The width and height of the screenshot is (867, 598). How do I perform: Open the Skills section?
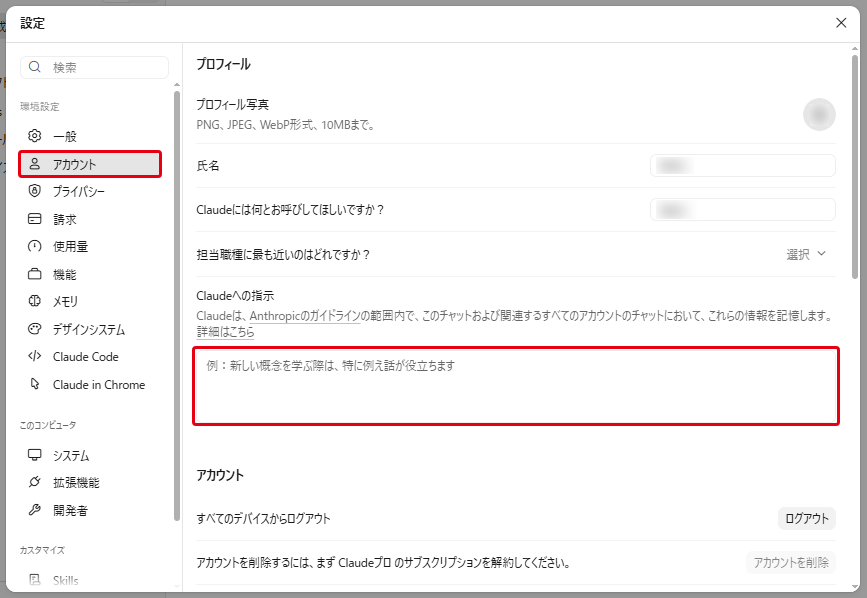90,580
